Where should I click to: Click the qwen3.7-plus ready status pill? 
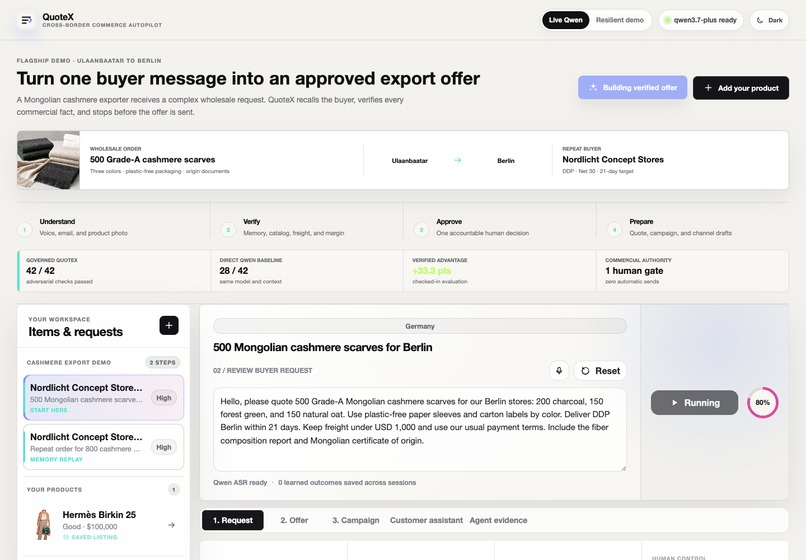point(701,20)
